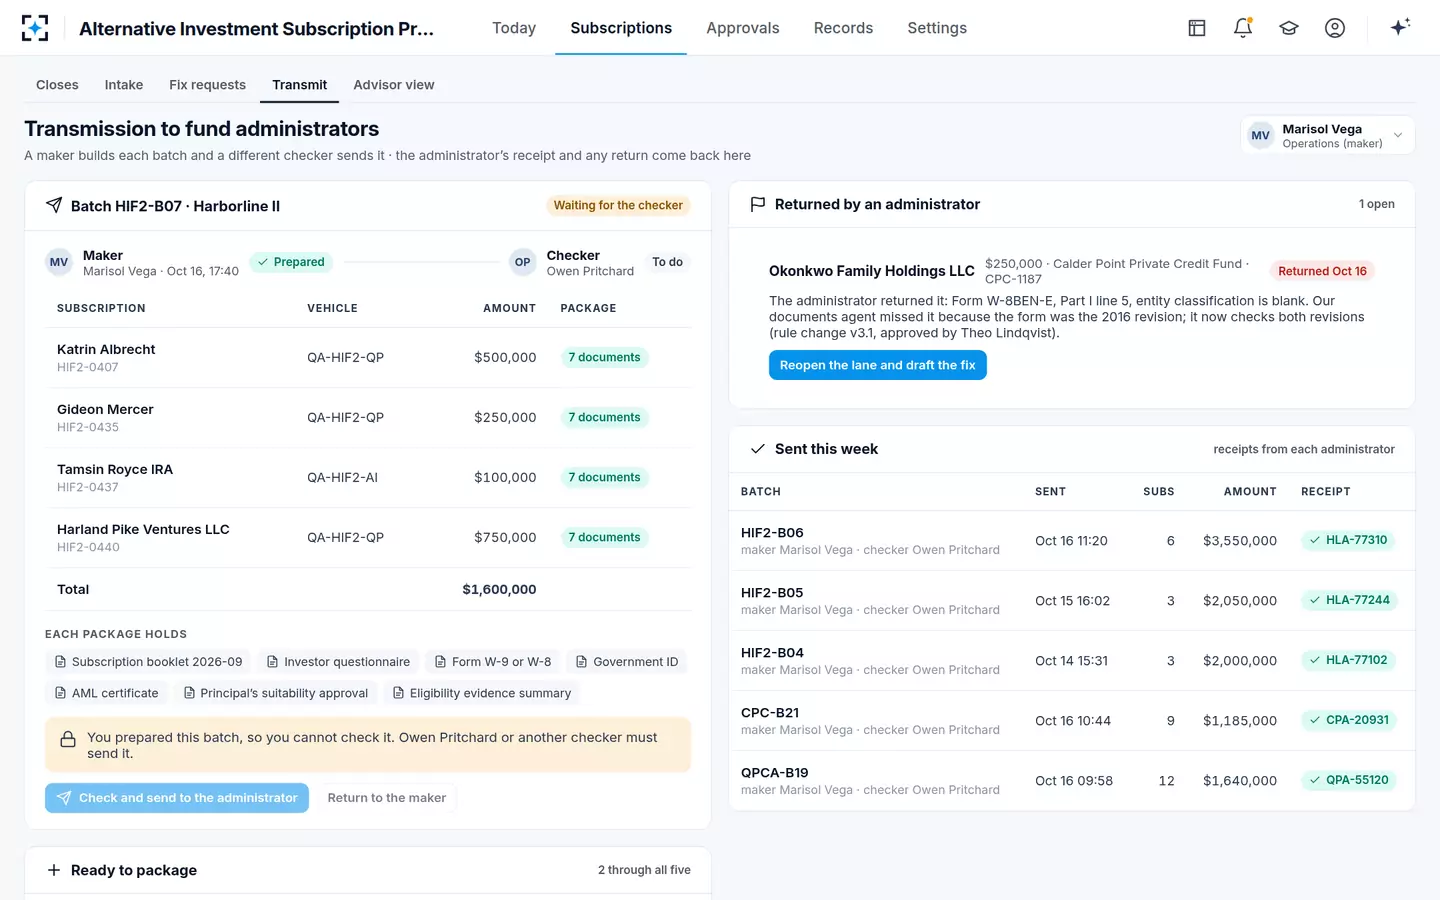The width and height of the screenshot is (1440, 900).
Task: Click Reopen the lane and draft the fix
Action: tap(878, 365)
